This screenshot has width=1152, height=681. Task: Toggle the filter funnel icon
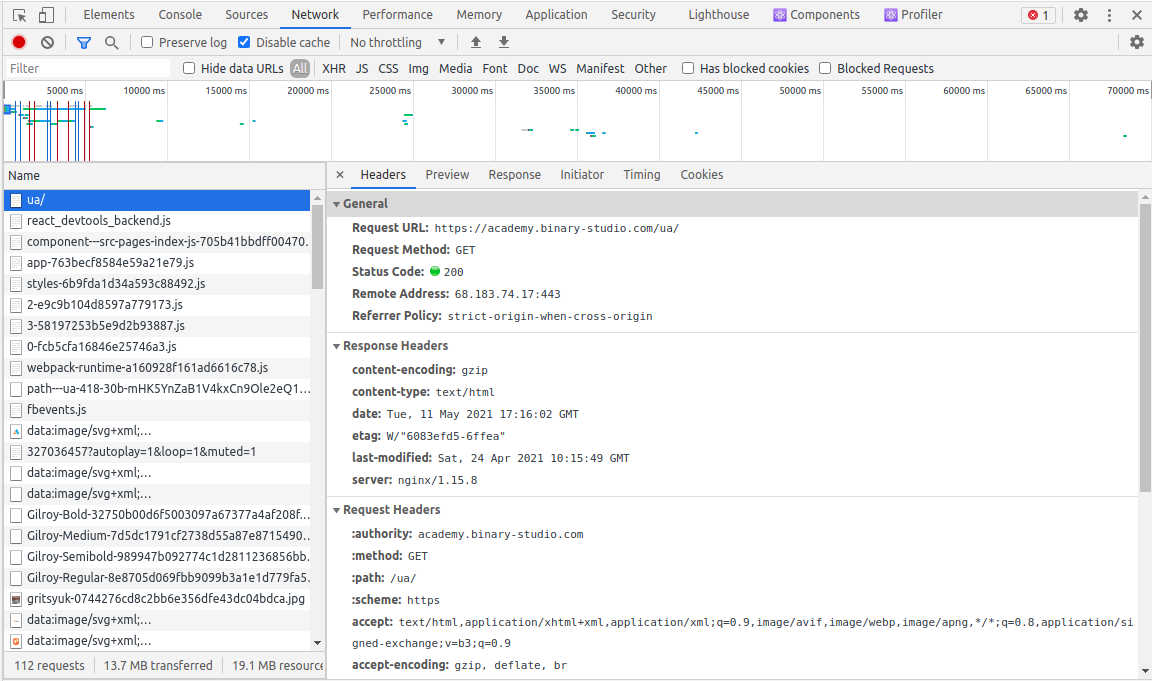[x=84, y=43]
